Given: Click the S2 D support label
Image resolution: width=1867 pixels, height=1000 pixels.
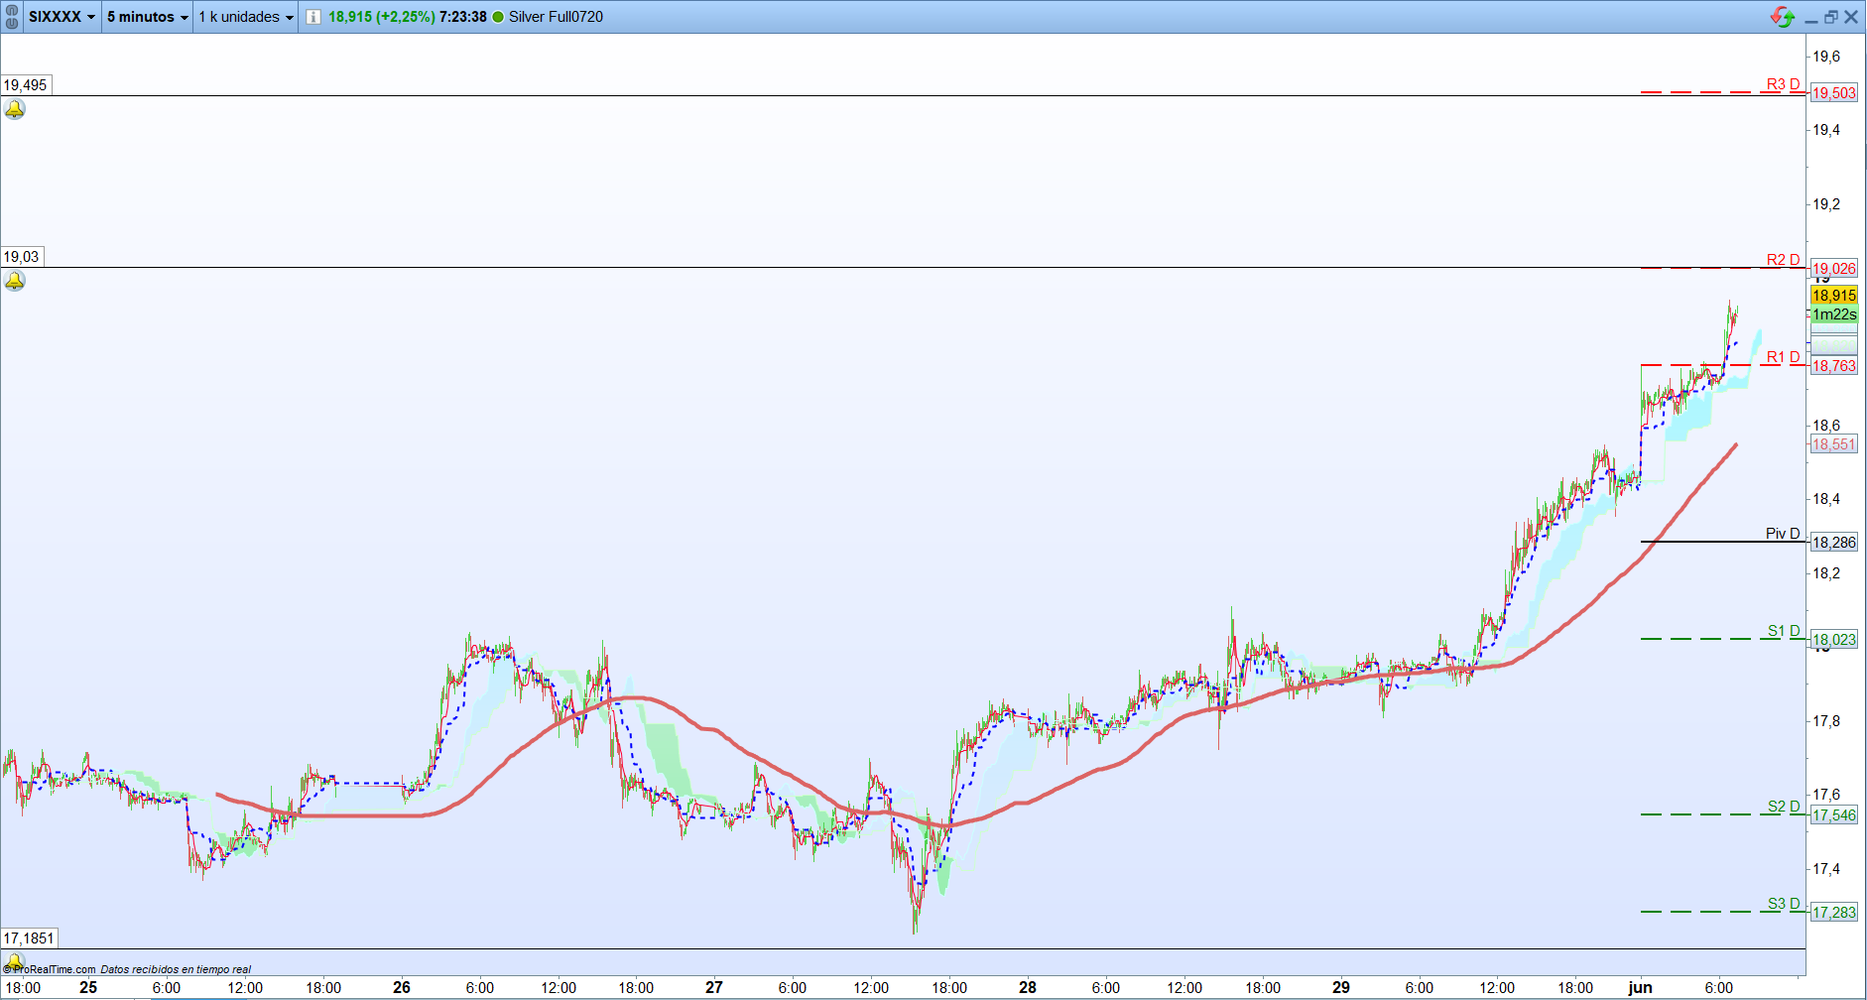Looking at the screenshot, I should tap(1783, 807).
